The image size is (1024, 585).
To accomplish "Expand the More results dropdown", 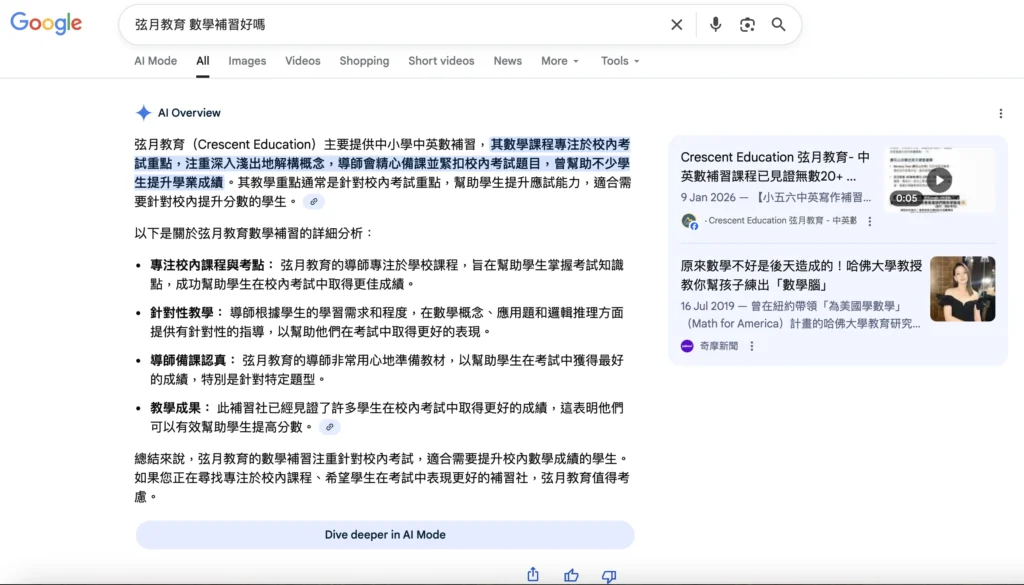I will [559, 61].
